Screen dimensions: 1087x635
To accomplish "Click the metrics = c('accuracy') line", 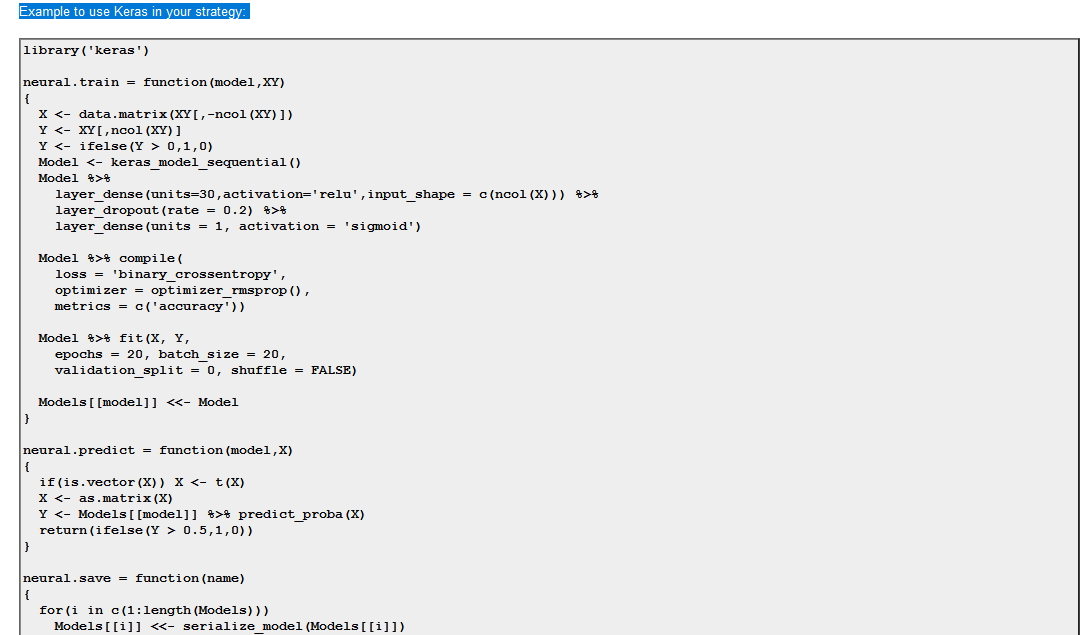I will [150, 306].
